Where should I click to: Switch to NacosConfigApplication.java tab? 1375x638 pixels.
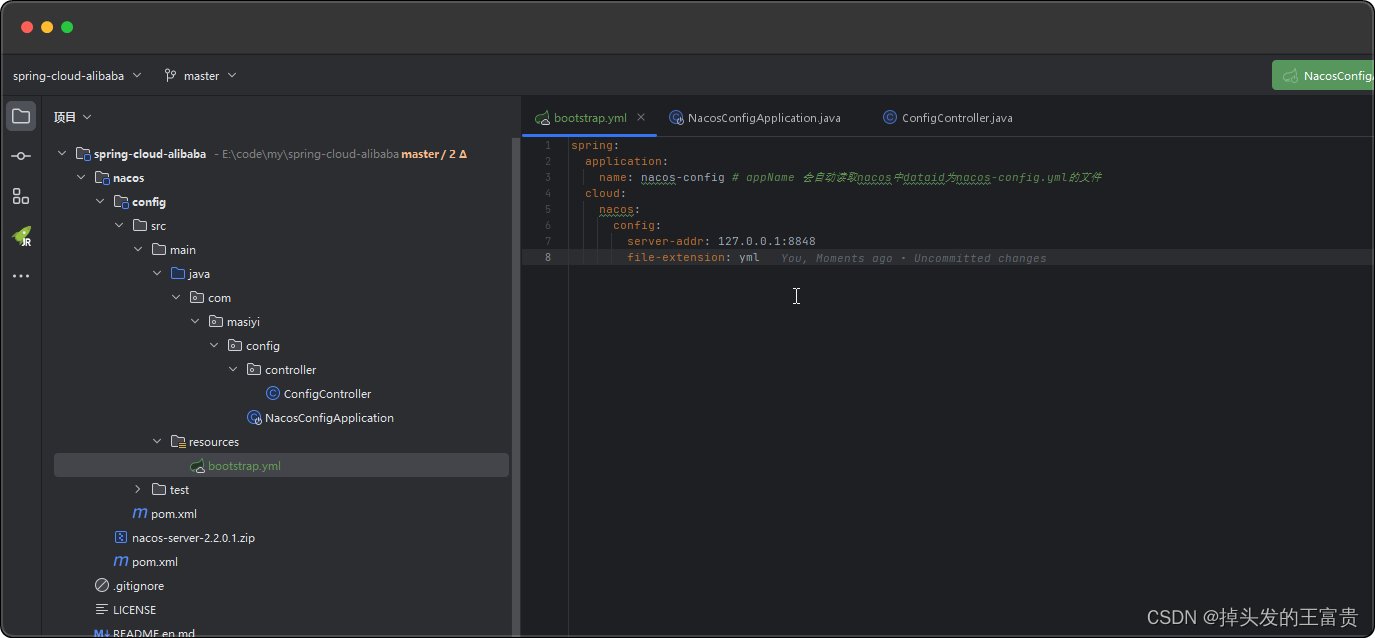coord(755,117)
